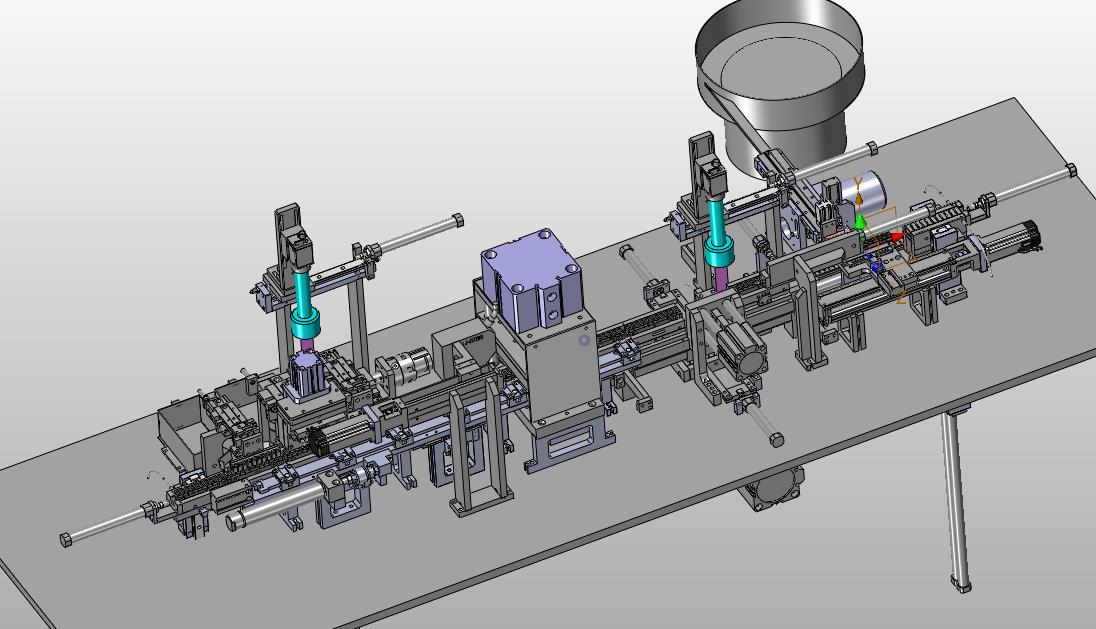Select the table support leg
Screen dimensions: 1096x629
[956, 501]
